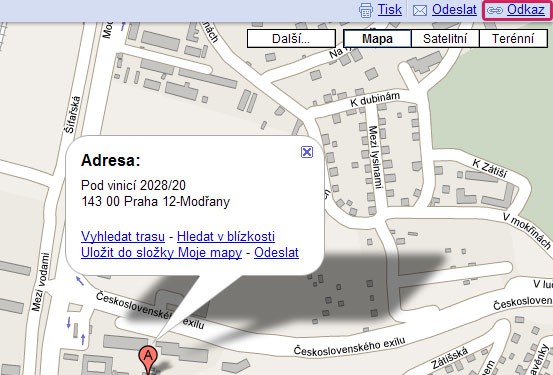The height and width of the screenshot is (375, 553).
Task: Open the Další… map options dropdown
Action: click(291, 38)
